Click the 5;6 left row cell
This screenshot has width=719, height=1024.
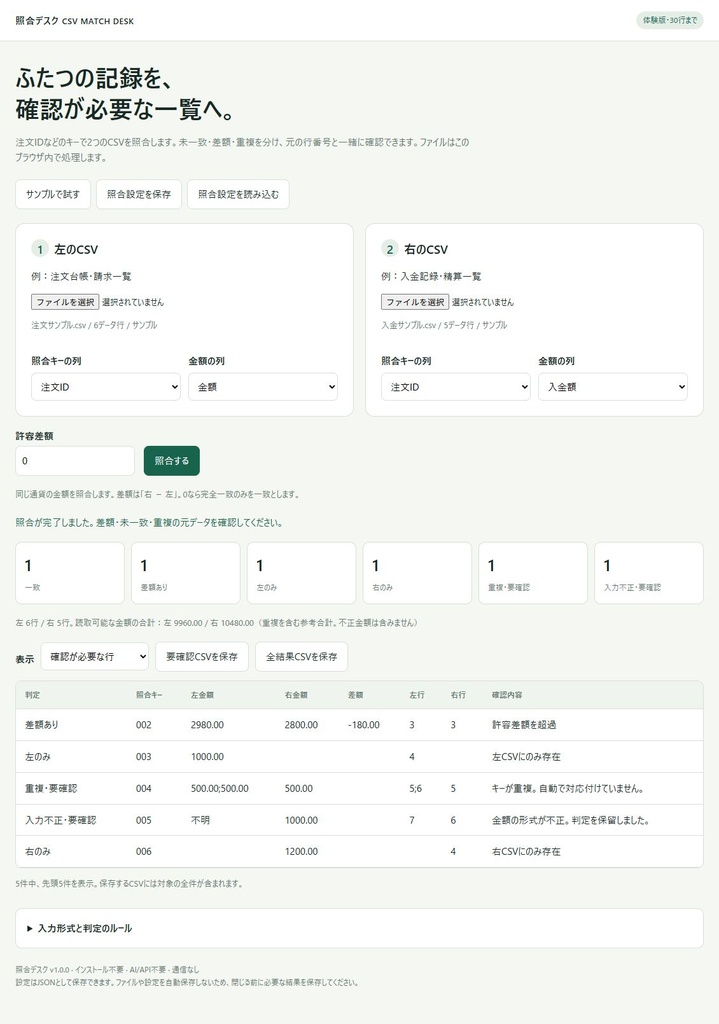[416, 788]
